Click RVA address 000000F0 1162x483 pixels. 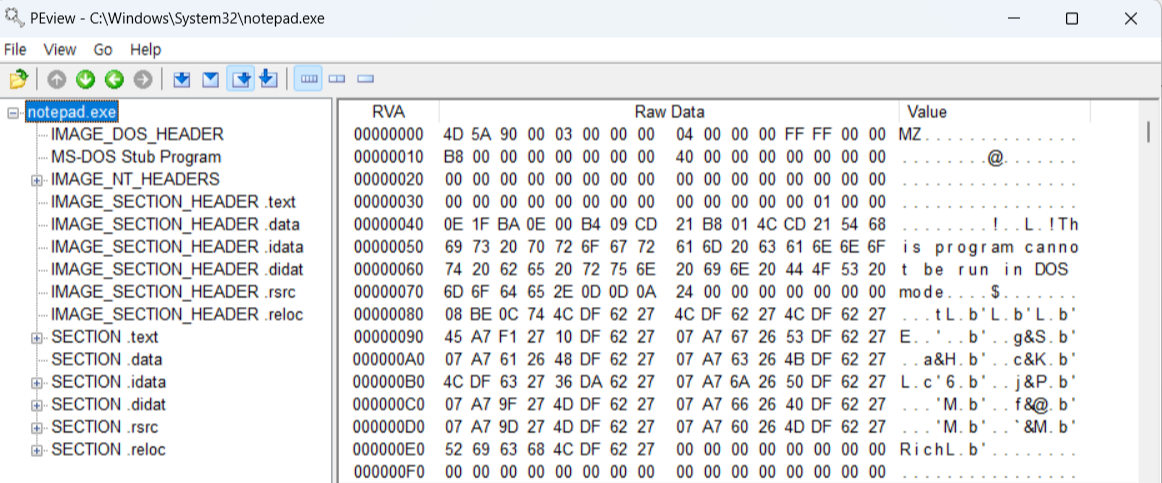[388, 472]
